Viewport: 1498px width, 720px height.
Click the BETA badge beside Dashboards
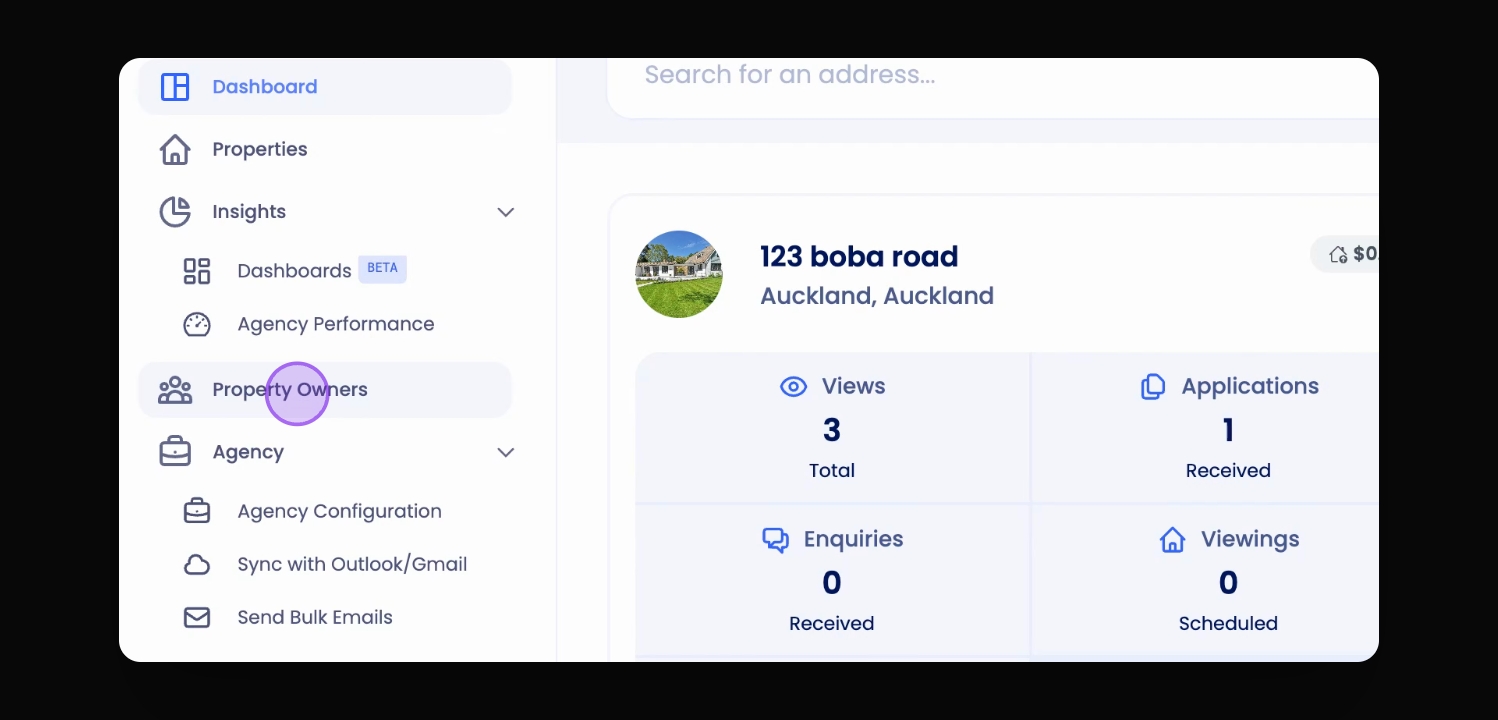coord(382,269)
